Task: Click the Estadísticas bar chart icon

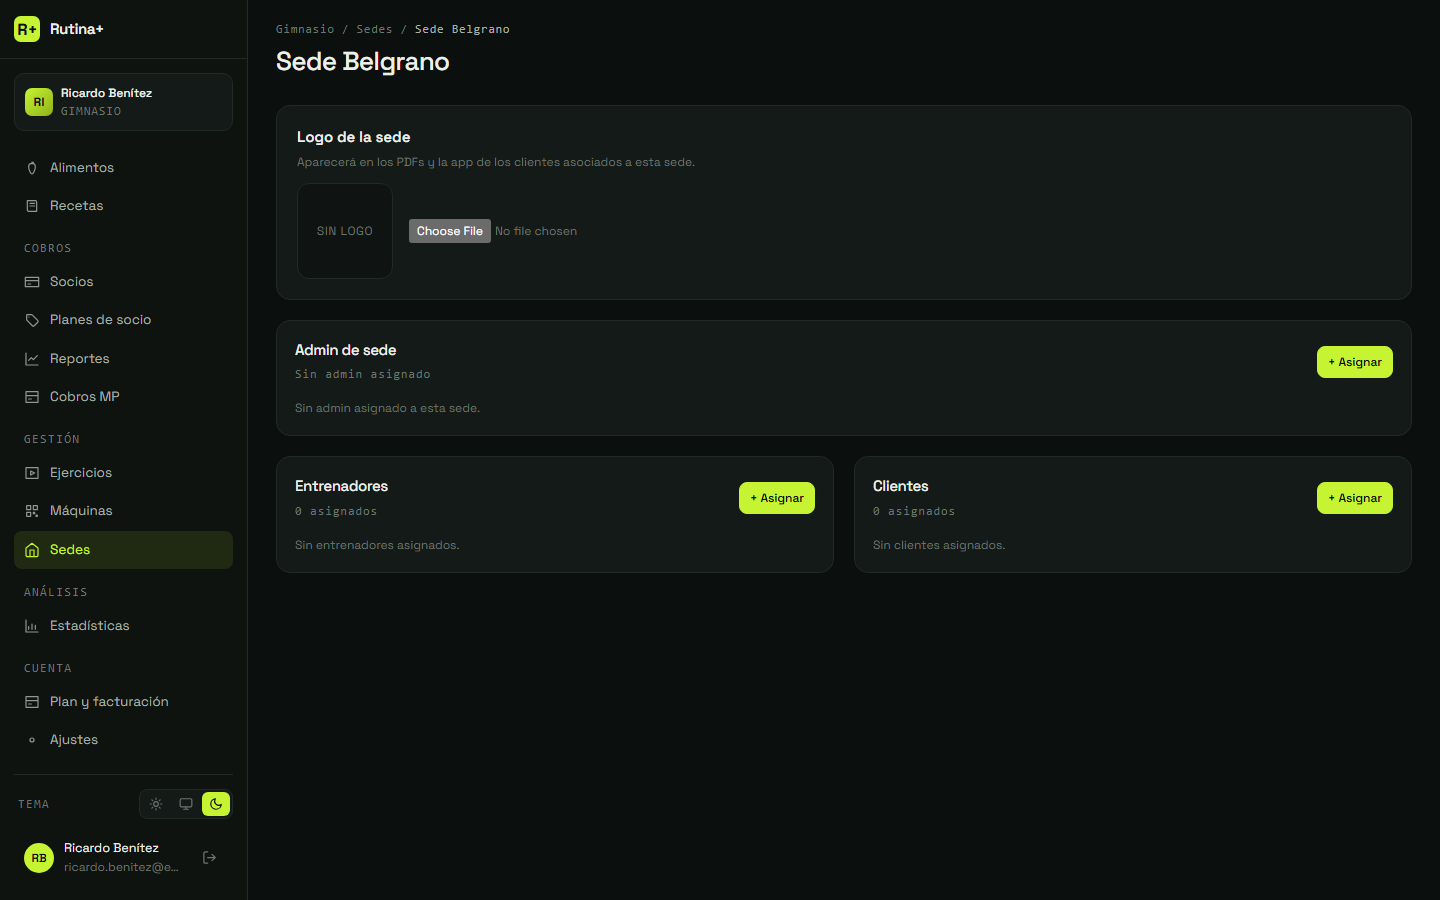Action: tap(32, 626)
